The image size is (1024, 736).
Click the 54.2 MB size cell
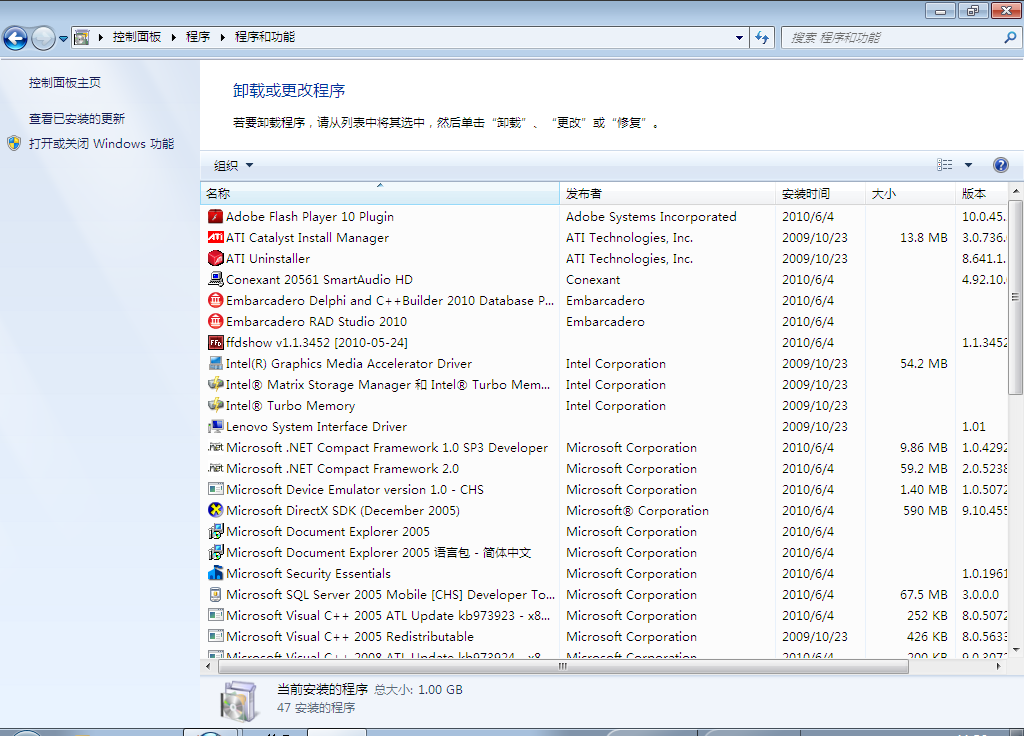click(x=923, y=363)
